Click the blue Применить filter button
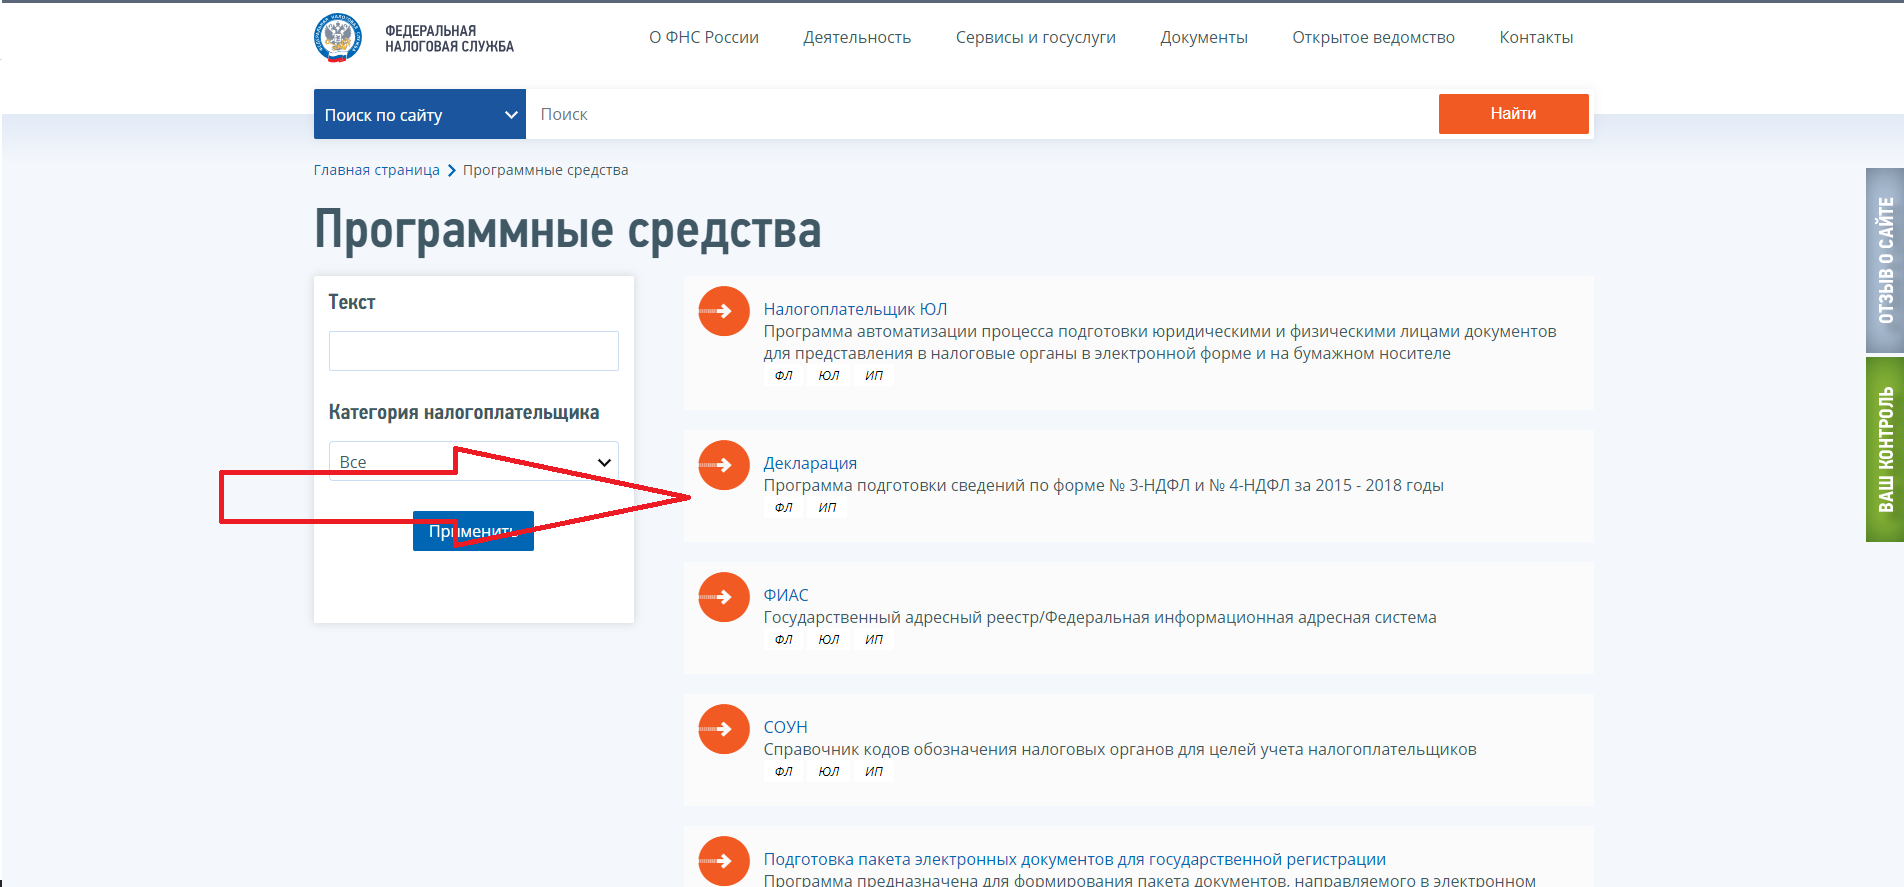This screenshot has height=887, width=1904. click(x=473, y=531)
